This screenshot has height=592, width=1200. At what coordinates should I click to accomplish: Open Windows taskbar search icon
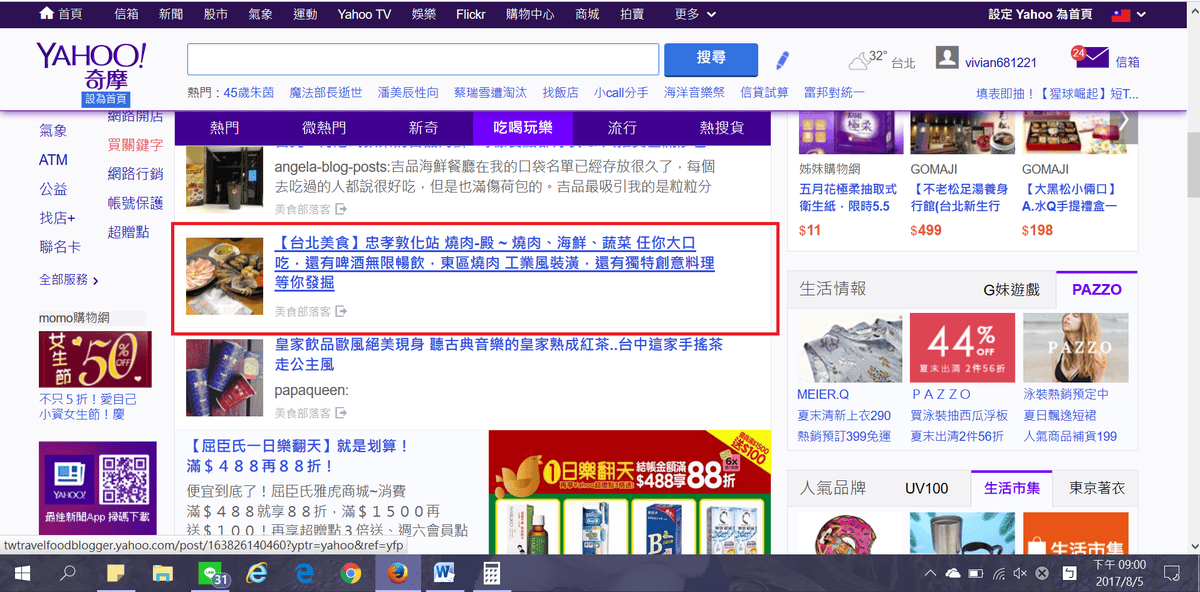[69, 574]
